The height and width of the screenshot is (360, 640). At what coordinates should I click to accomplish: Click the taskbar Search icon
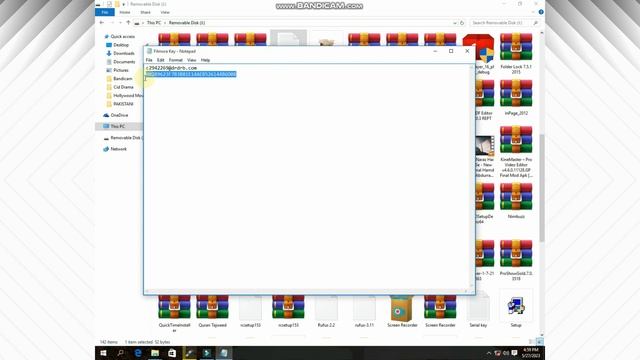(120, 353)
